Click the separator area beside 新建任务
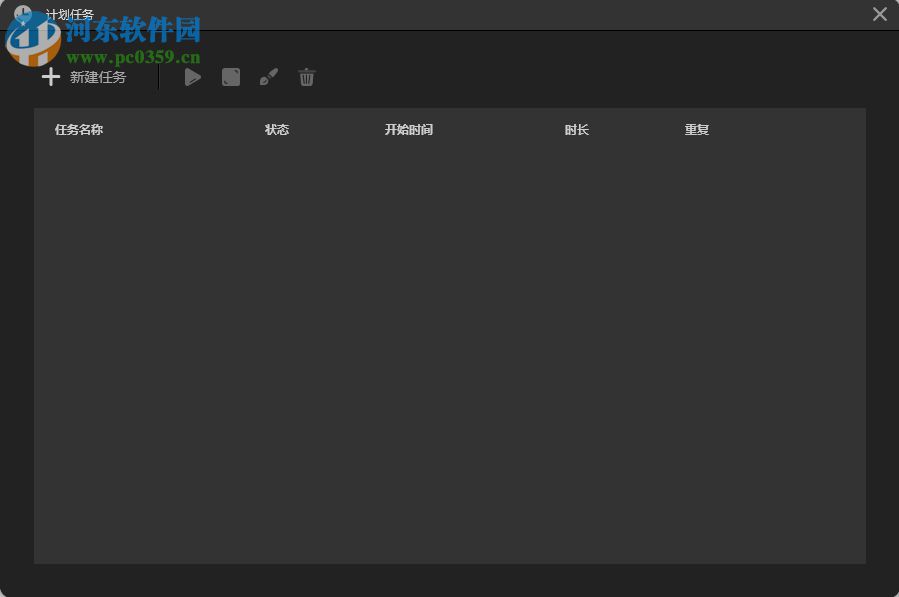The height and width of the screenshot is (597, 899). click(x=157, y=77)
